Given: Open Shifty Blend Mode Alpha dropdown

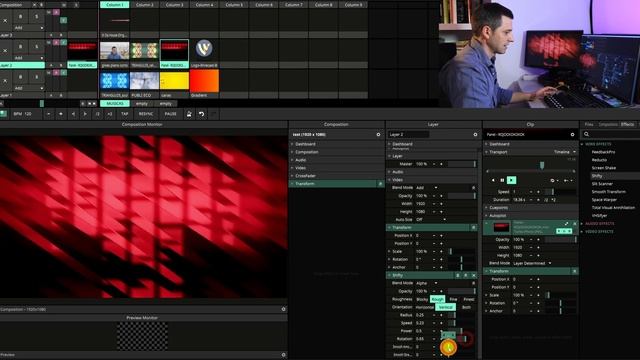Looking at the screenshot, I should pyautogui.click(x=427, y=283).
